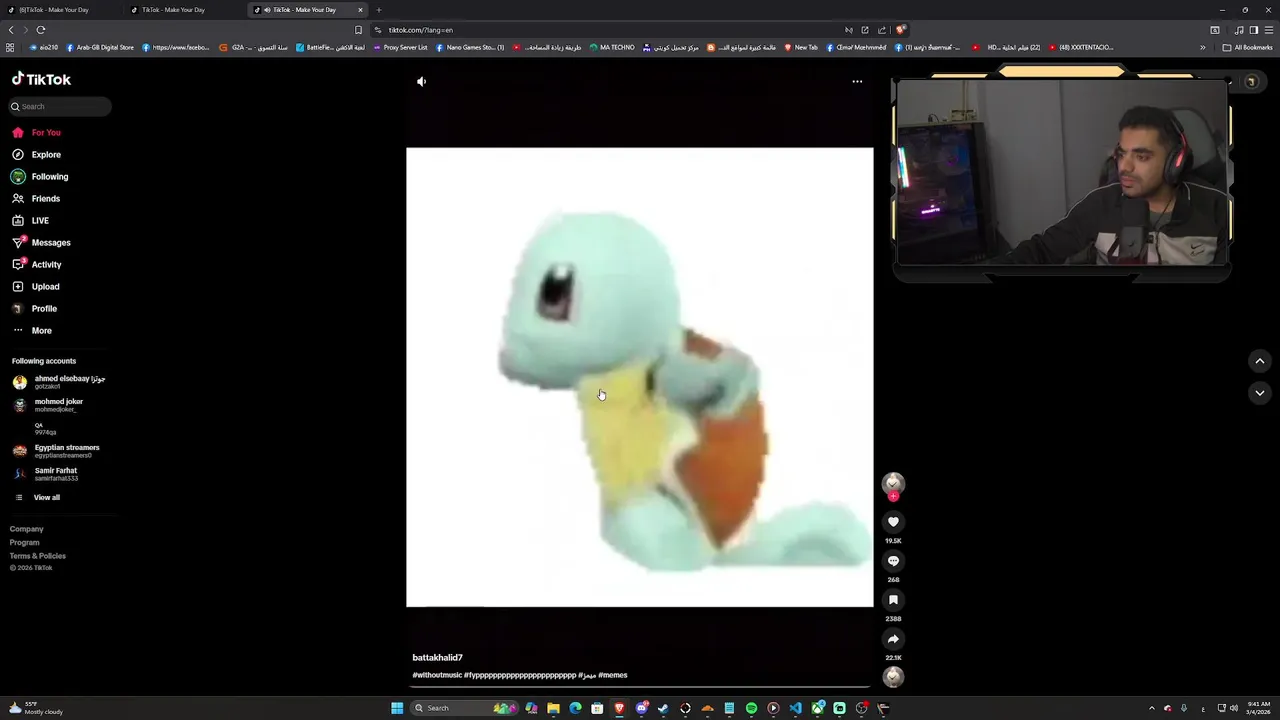The image size is (1280, 720).
Task: Open Discord from the taskbar
Action: [641, 708]
